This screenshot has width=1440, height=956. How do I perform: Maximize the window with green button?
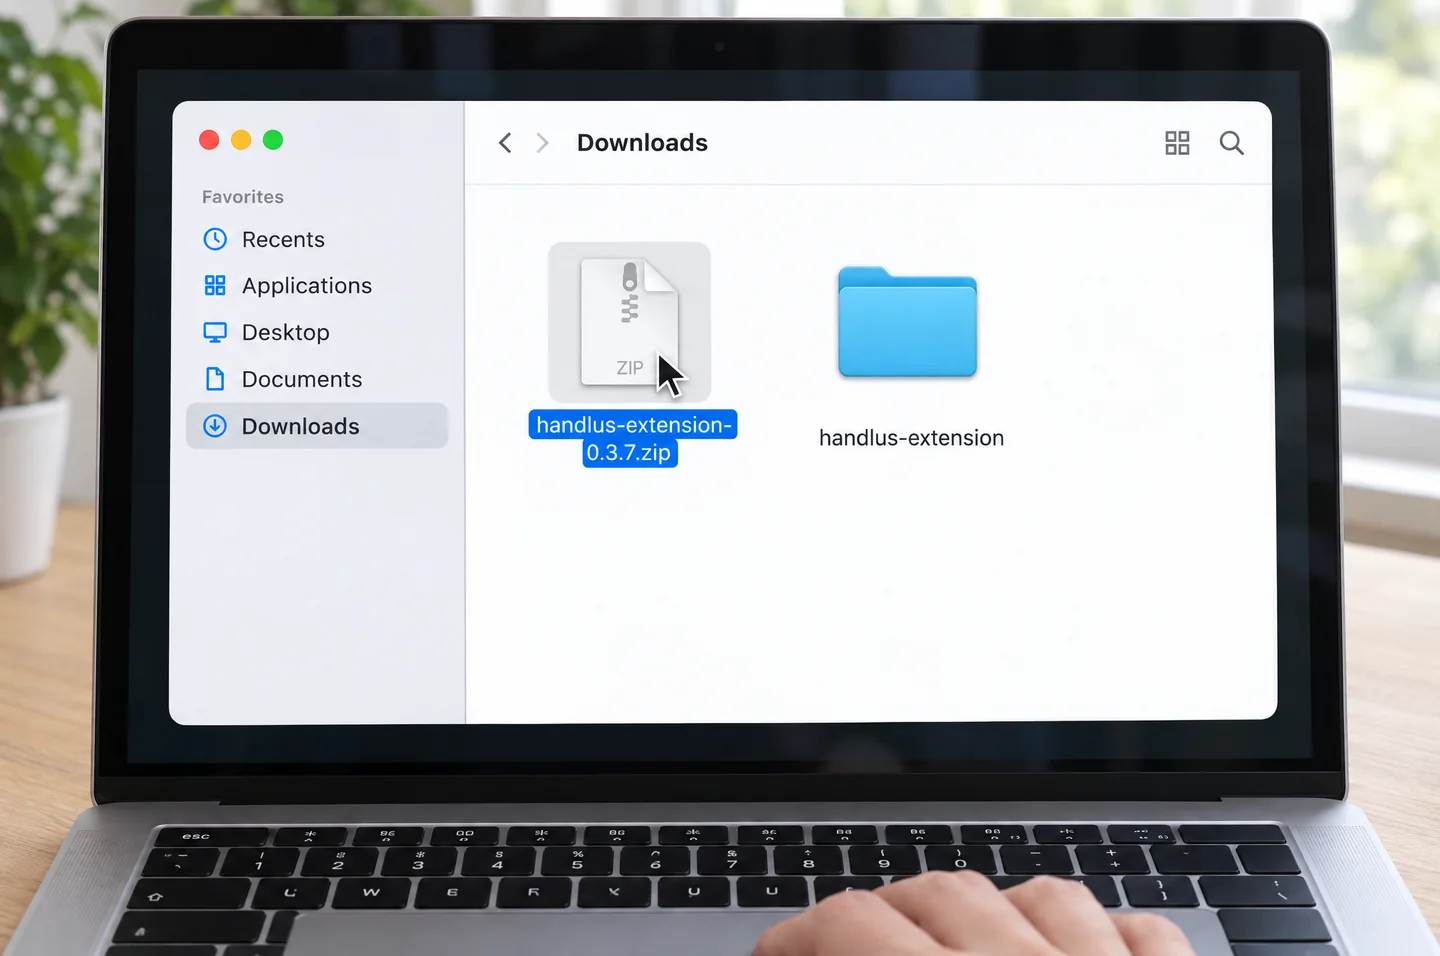273,140
